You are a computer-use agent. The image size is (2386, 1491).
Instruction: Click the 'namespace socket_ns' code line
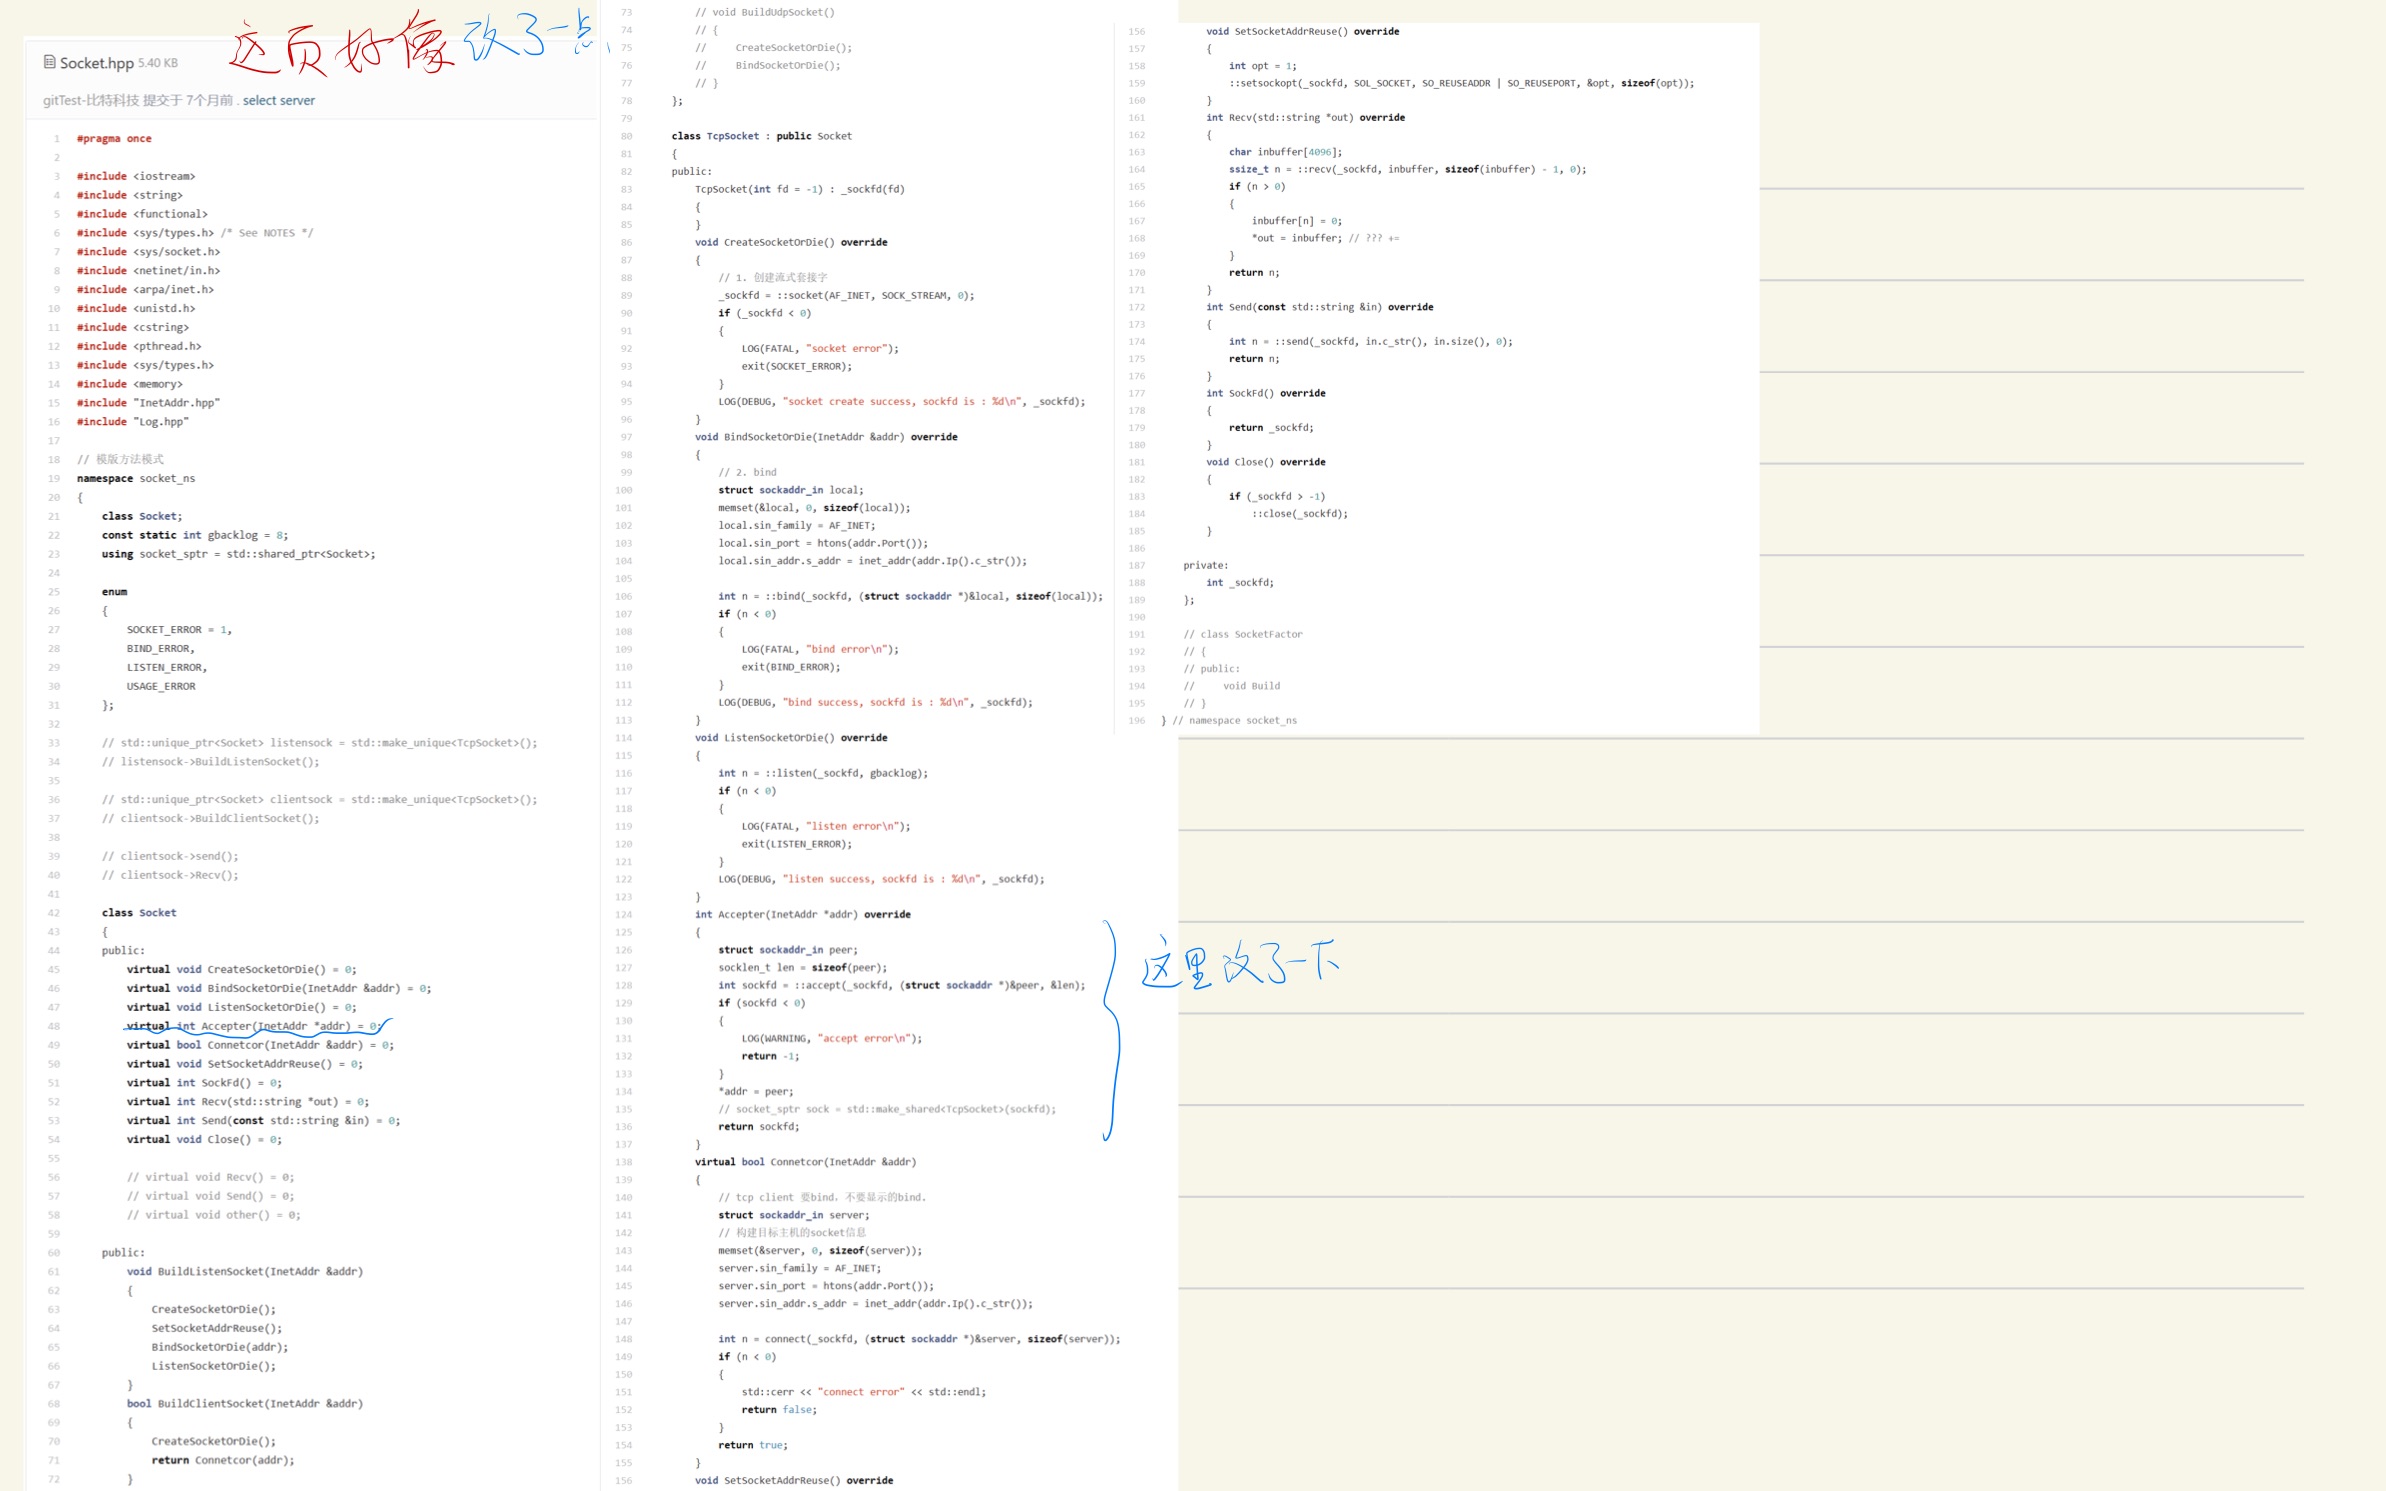pos(136,479)
